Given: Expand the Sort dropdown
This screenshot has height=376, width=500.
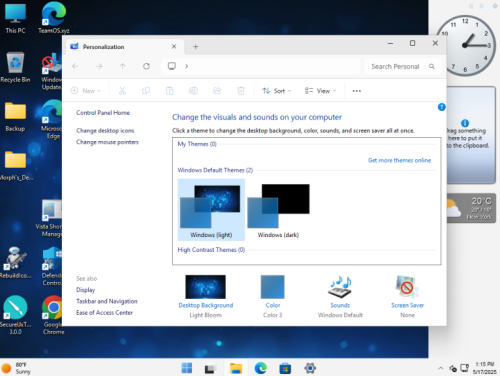Looking at the screenshot, I should coord(277,91).
